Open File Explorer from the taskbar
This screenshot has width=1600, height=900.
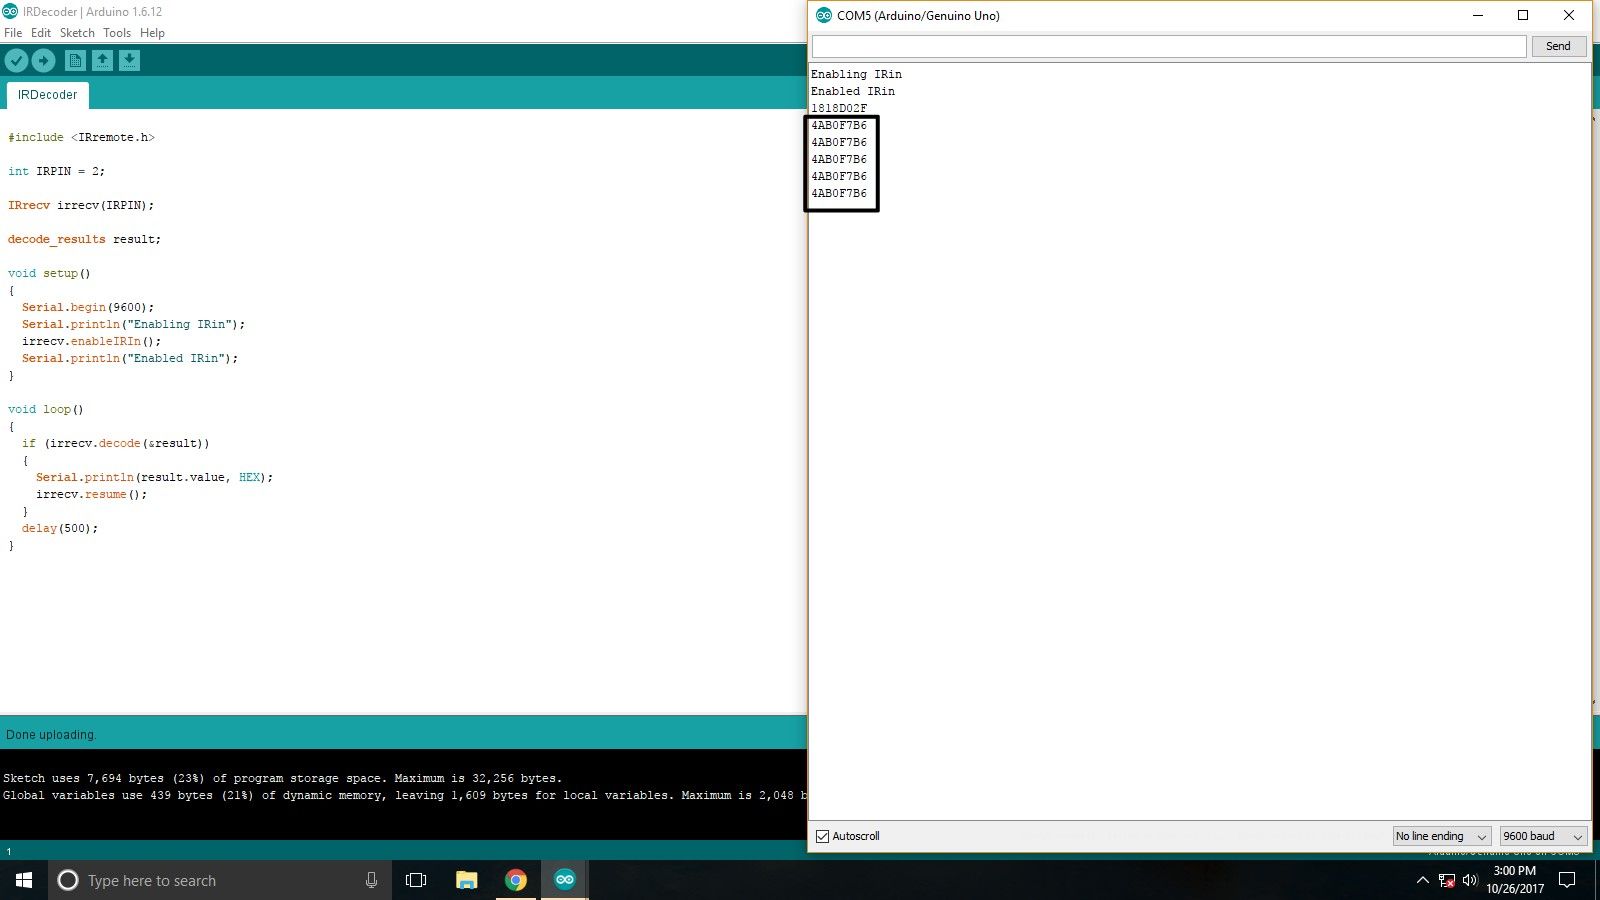467,880
